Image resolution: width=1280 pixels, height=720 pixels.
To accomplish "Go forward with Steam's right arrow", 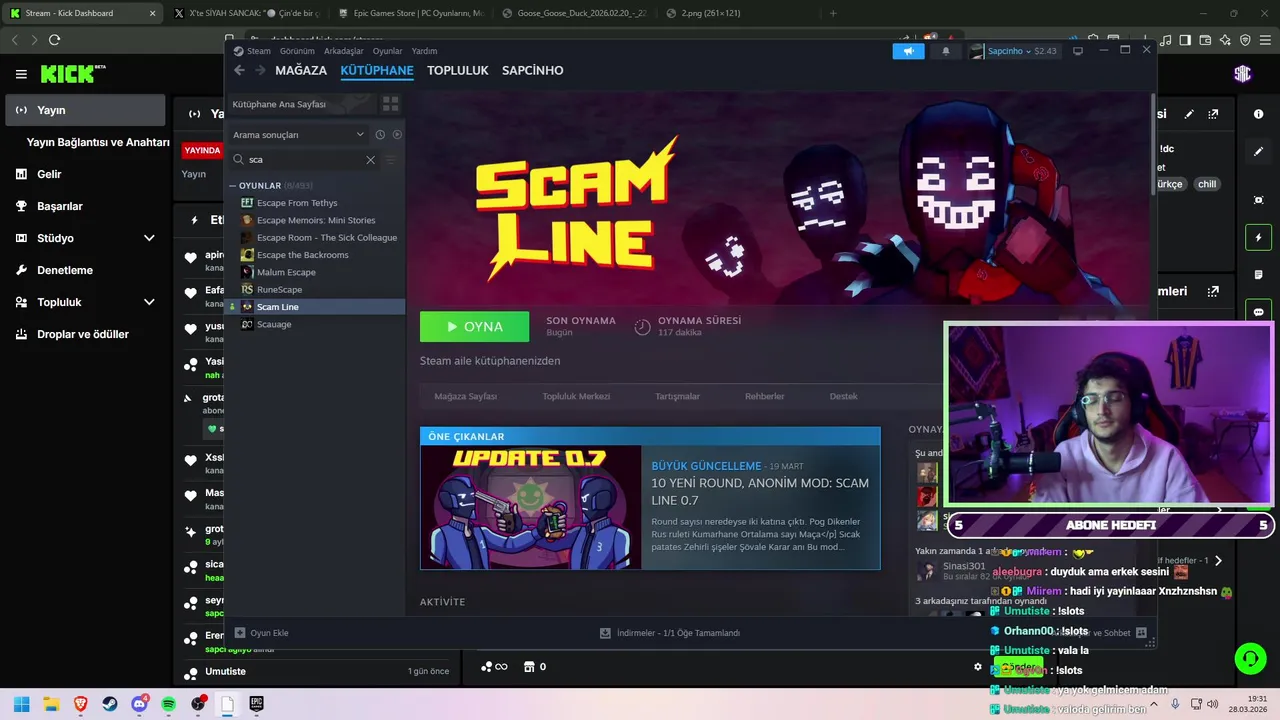I will (x=260, y=70).
